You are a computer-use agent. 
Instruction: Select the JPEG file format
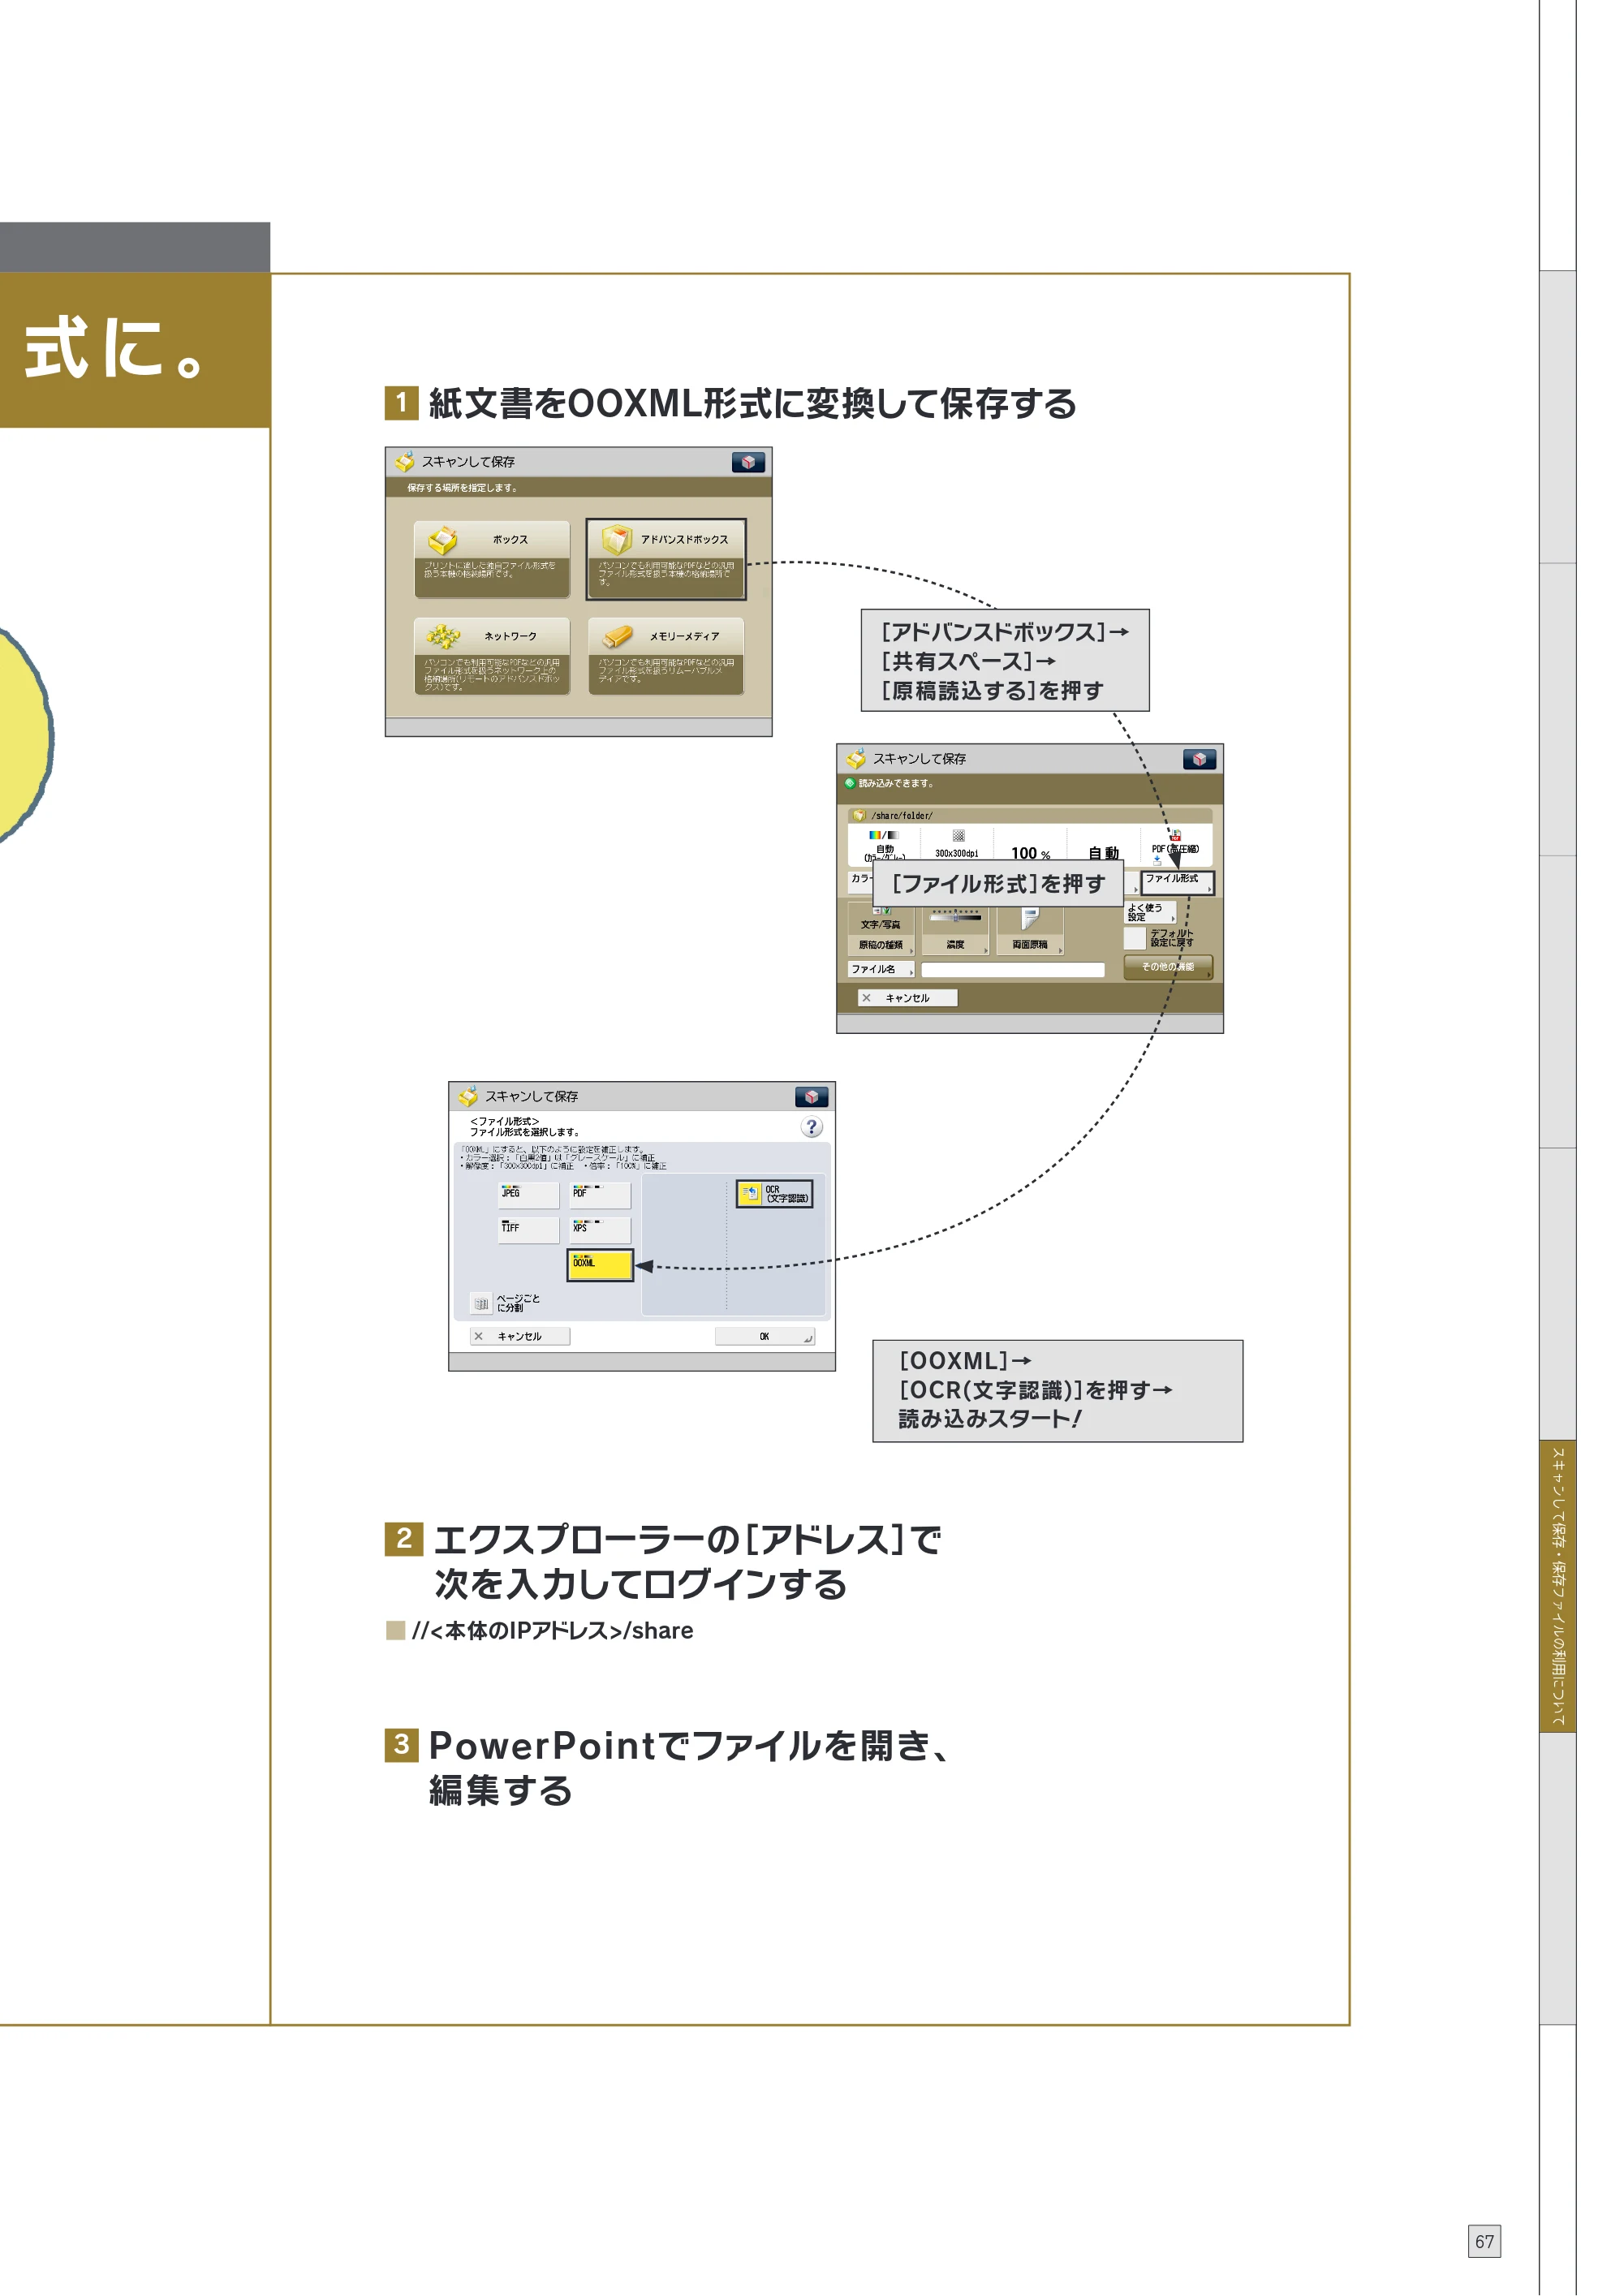tap(529, 1196)
